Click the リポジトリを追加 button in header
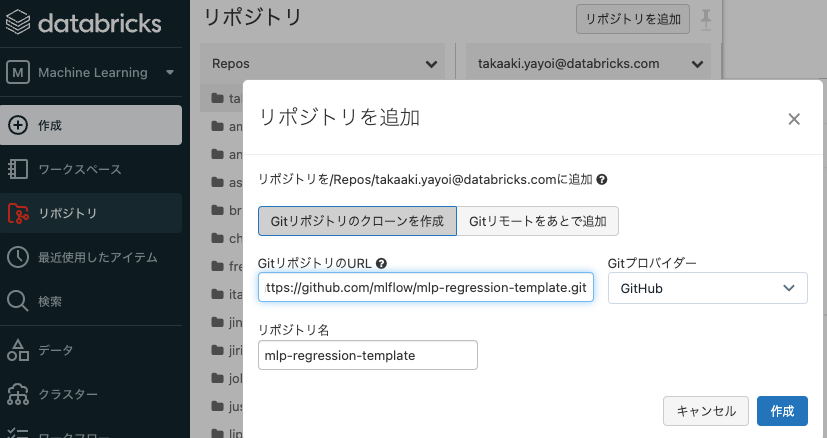 (632, 19)
